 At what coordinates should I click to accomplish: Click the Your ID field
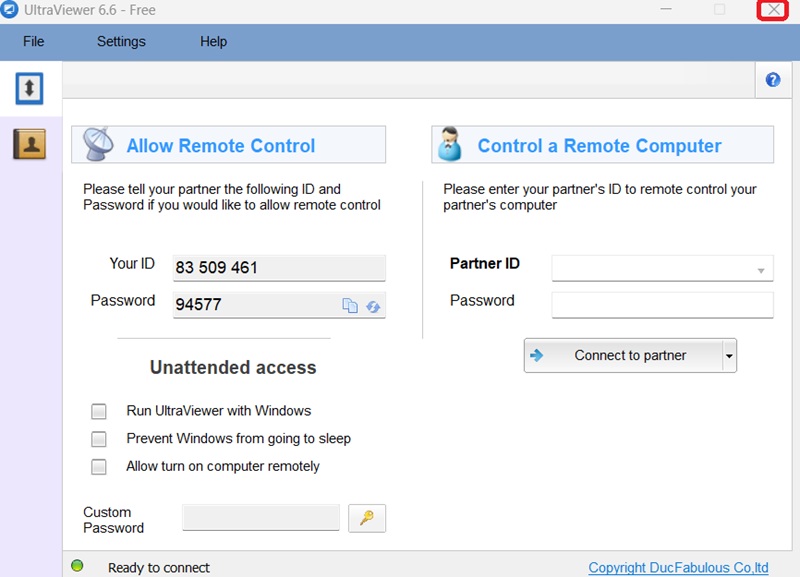tap(279, 268)
